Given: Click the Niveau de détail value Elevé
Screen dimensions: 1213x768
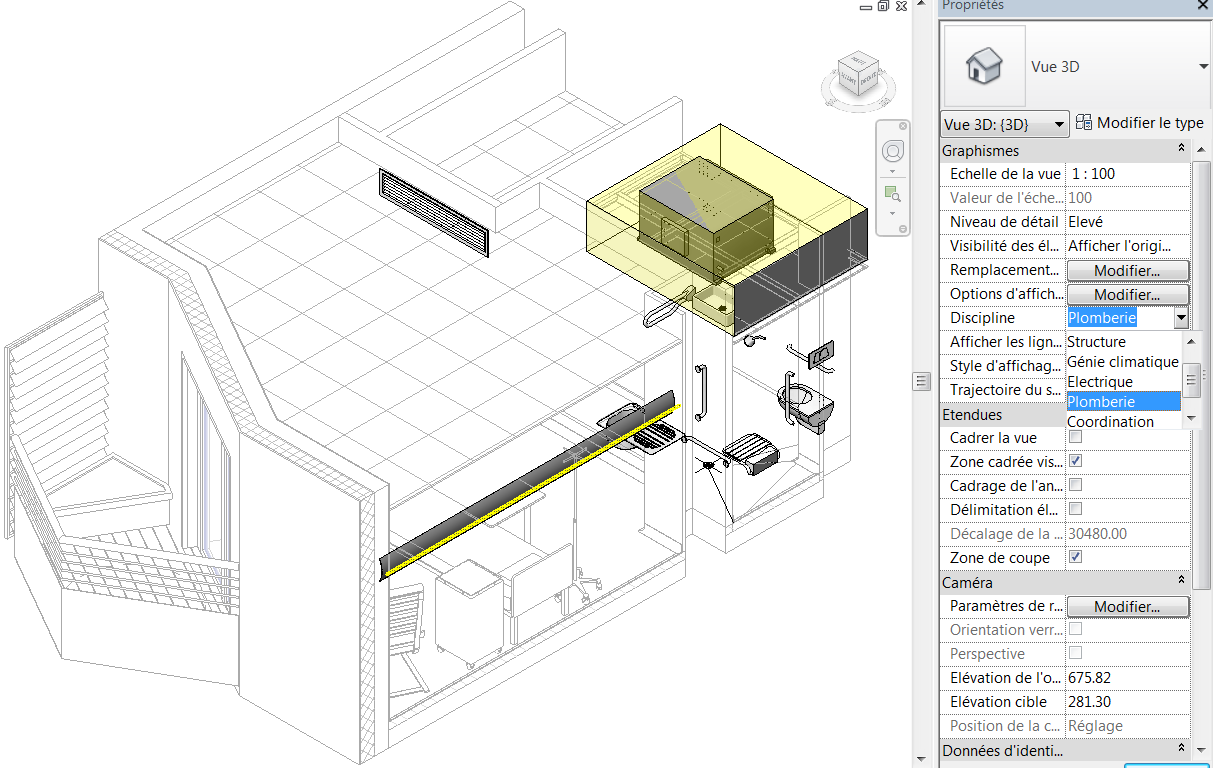Looking at the screenshot, I should click(1128, 222).
